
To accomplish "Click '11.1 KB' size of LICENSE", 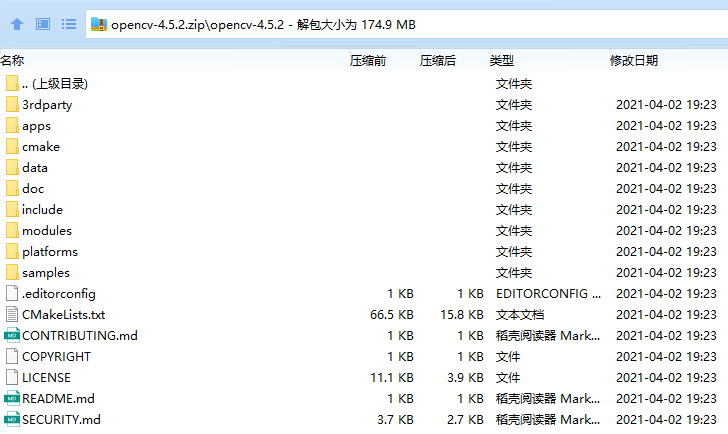I will click(391, 377).
